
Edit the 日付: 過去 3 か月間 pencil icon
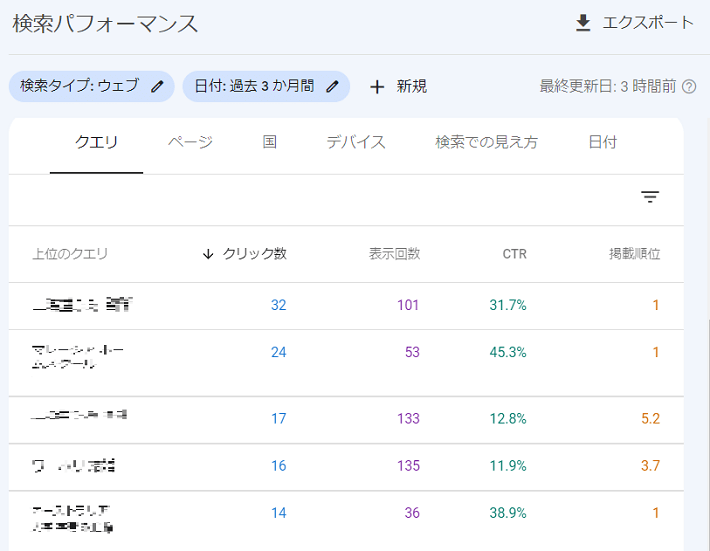click(x=332, y=86)
